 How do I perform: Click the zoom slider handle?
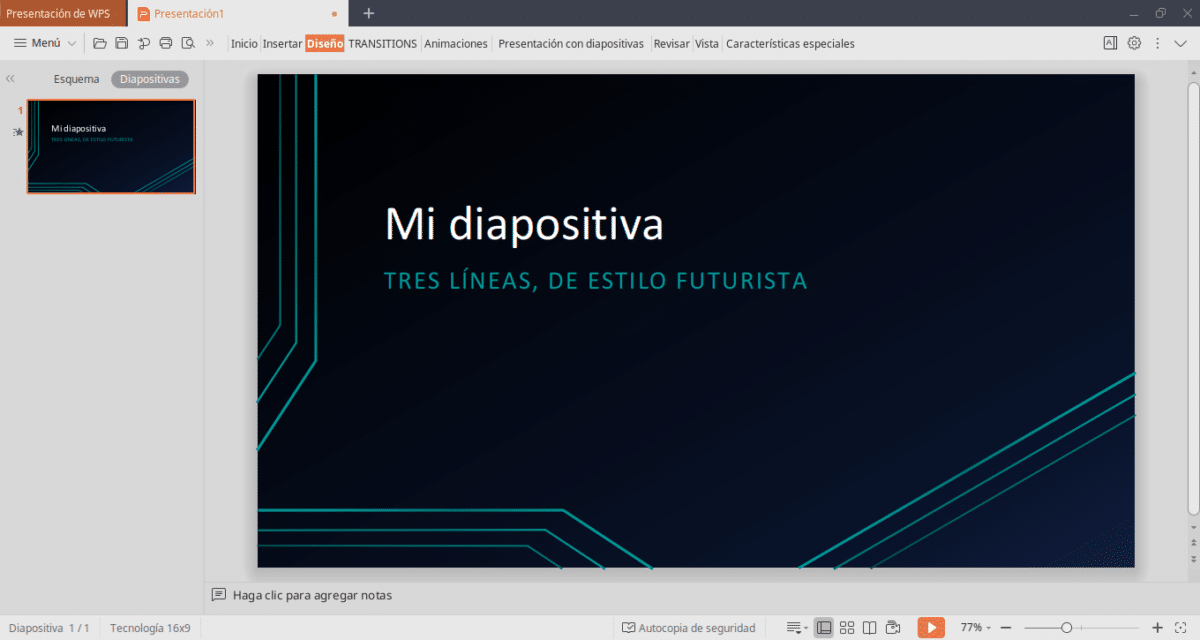pyautogui.click(x=1067, y=628)
